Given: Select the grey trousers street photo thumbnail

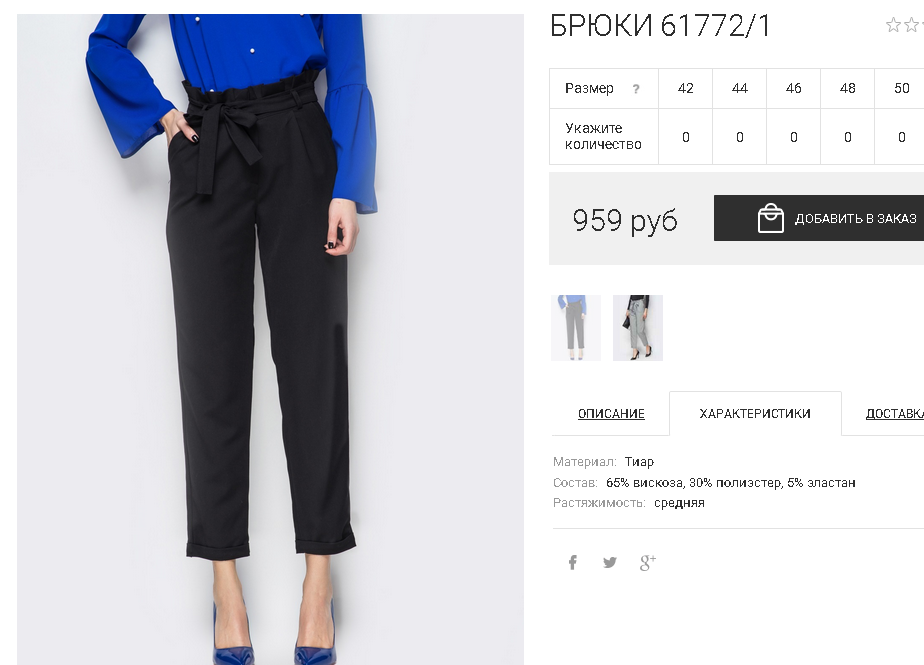Looking at the screenshot, I should 638,328.
